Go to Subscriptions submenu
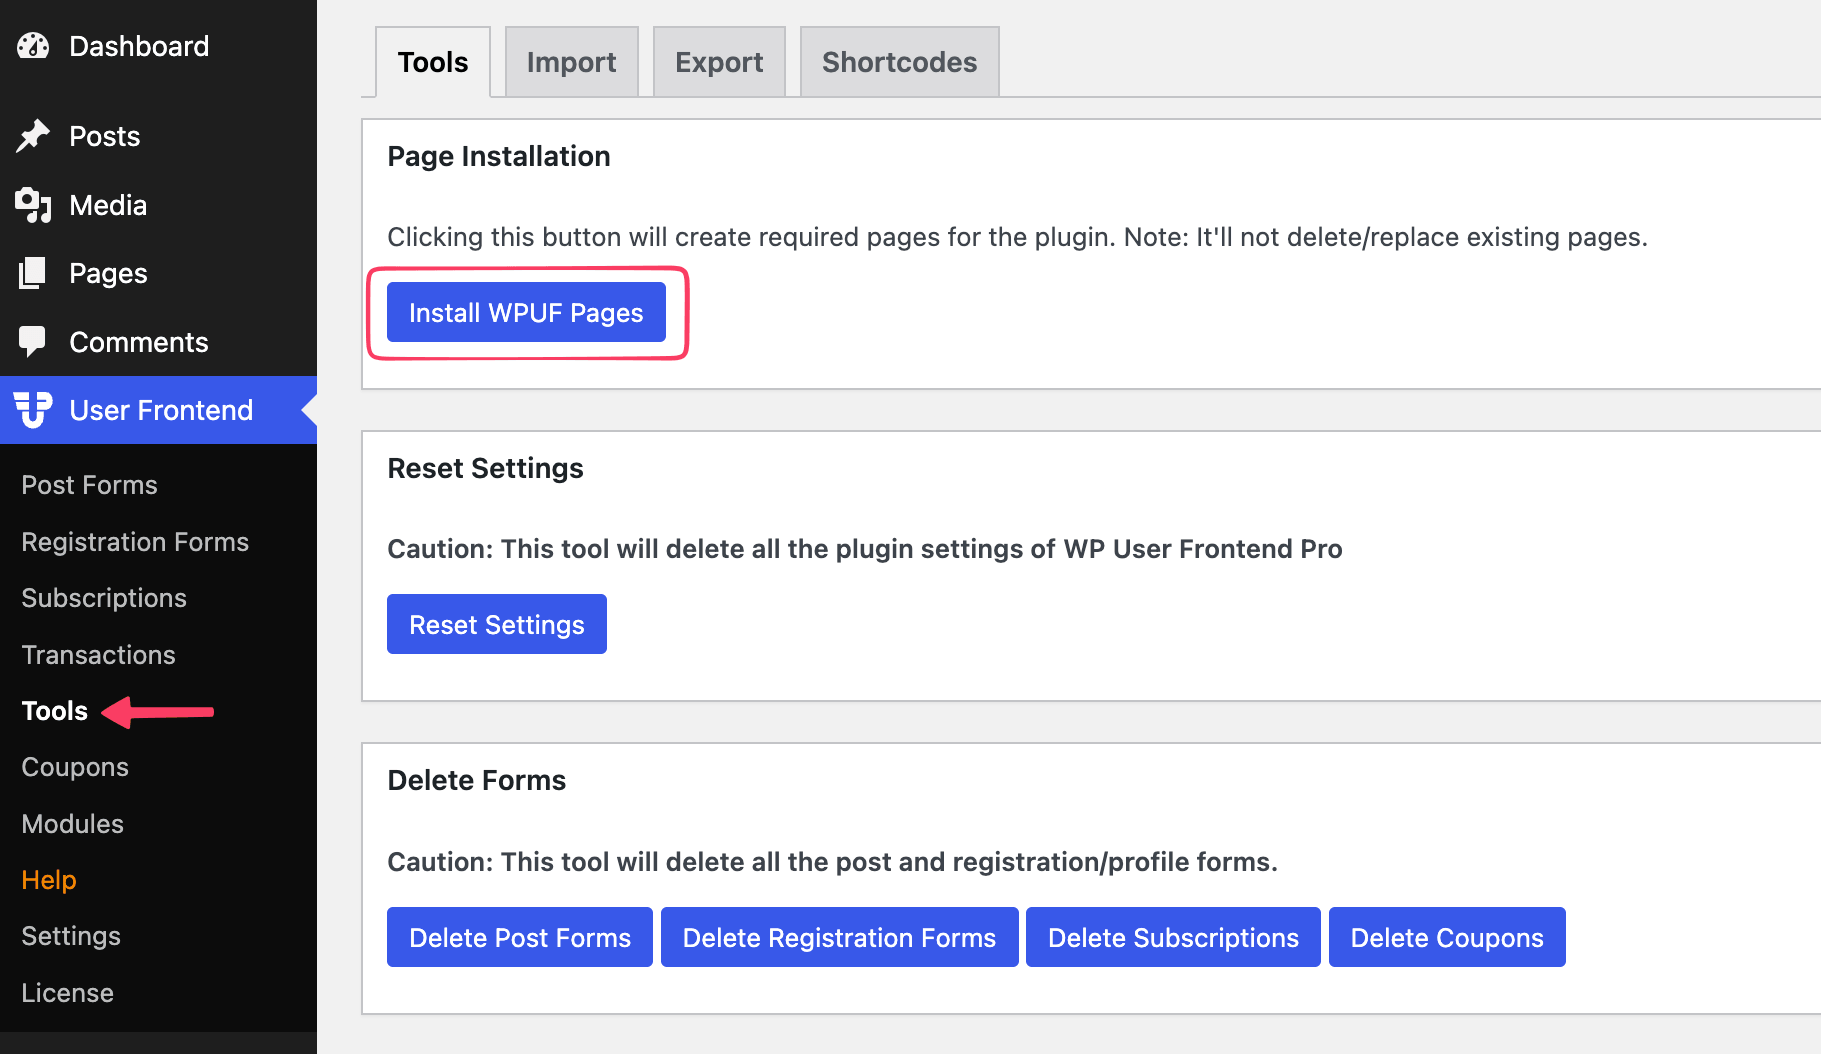The image size is (1821, 1054). [x=104, y=598]
